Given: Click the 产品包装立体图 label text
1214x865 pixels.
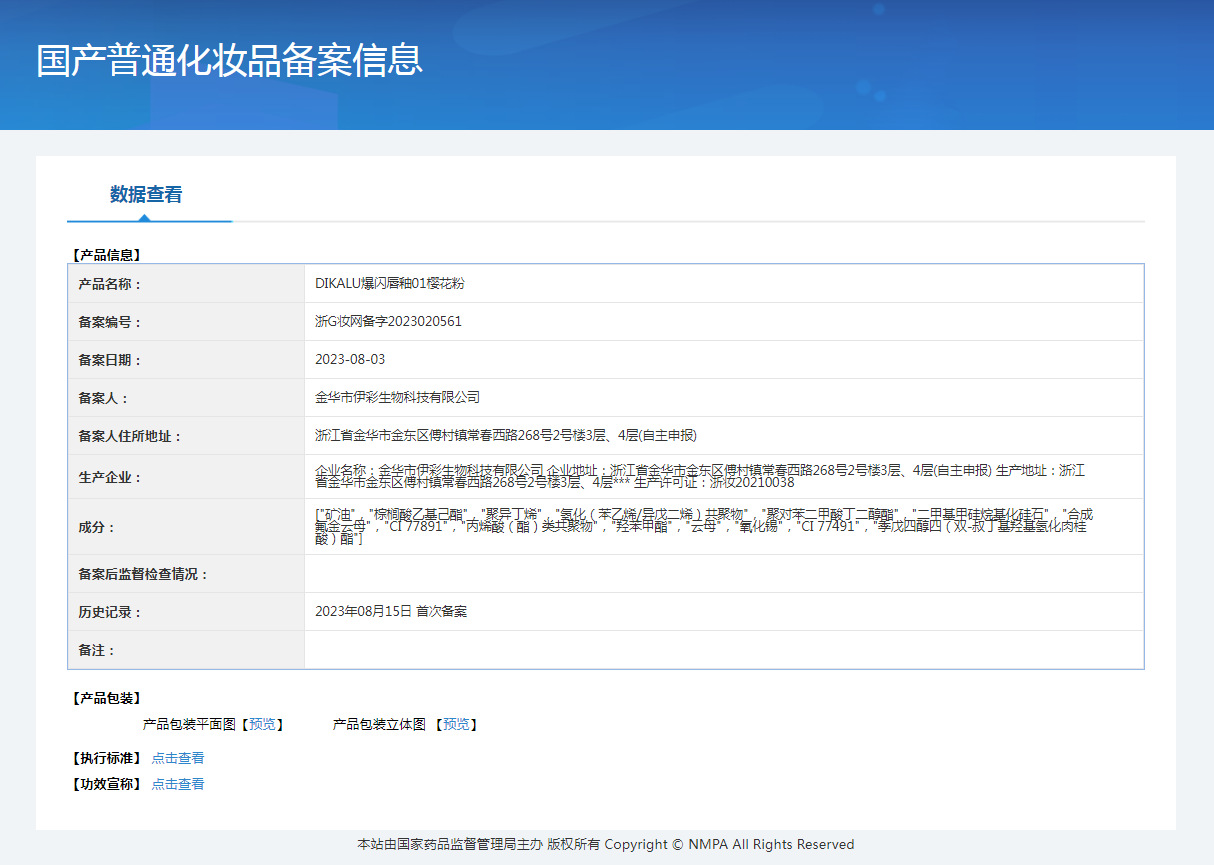Looking at the screenshot, I should pos(379,724).
